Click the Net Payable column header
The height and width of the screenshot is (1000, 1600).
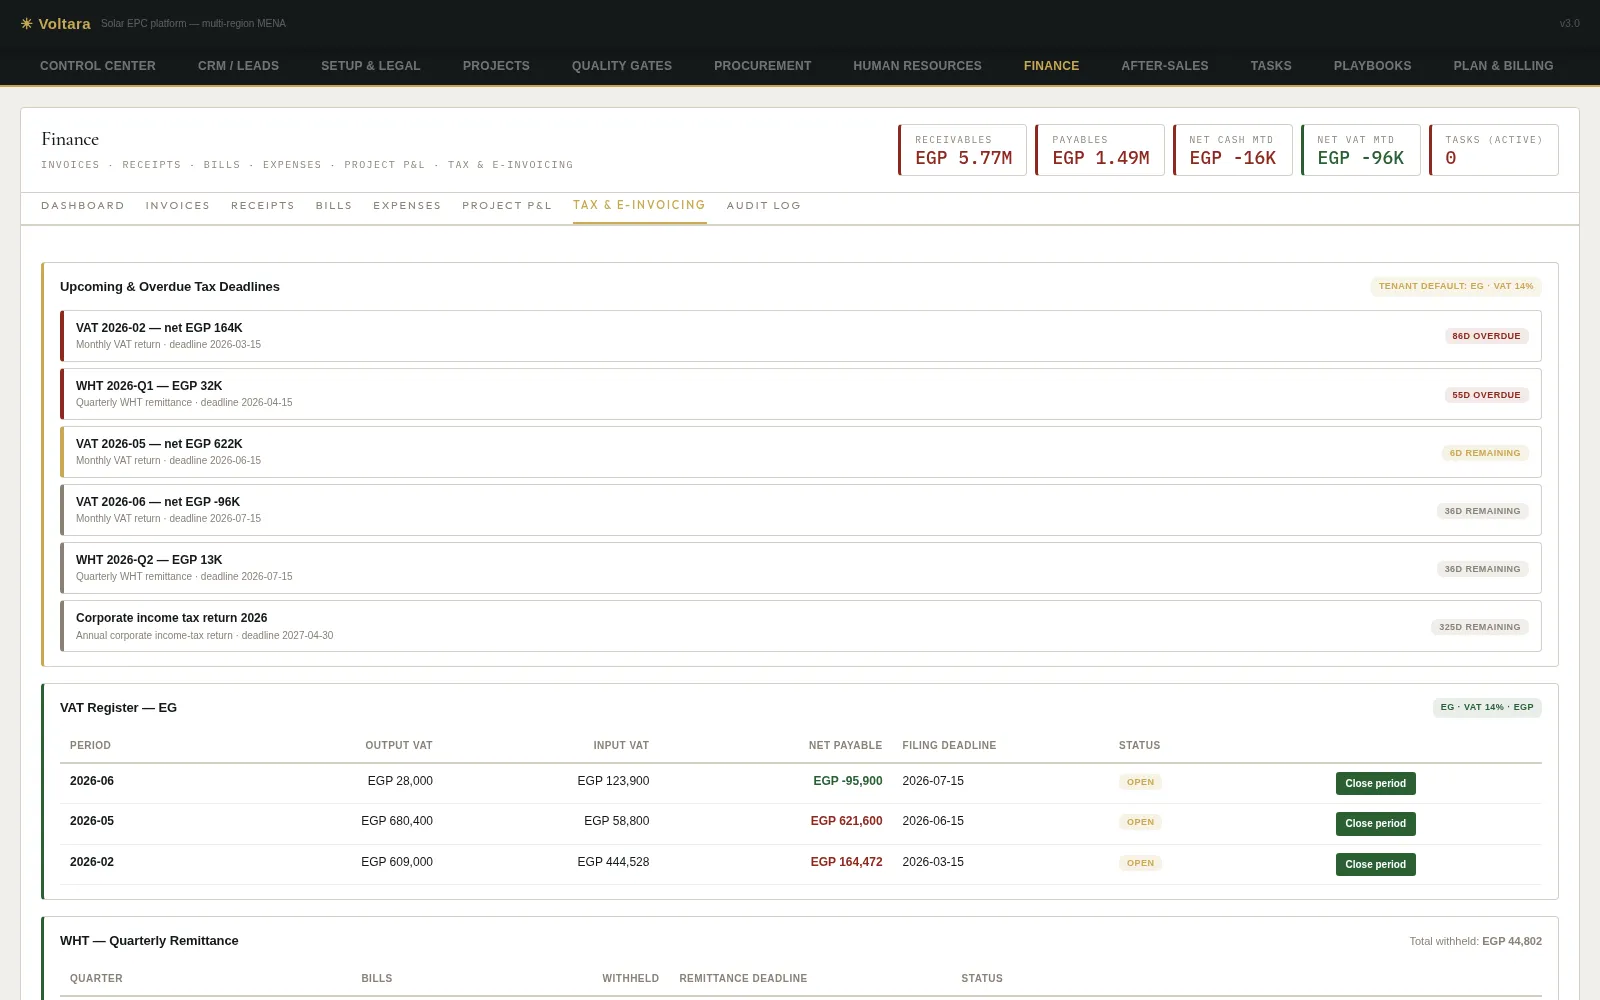pyautogui.click(x=845, y=746)
